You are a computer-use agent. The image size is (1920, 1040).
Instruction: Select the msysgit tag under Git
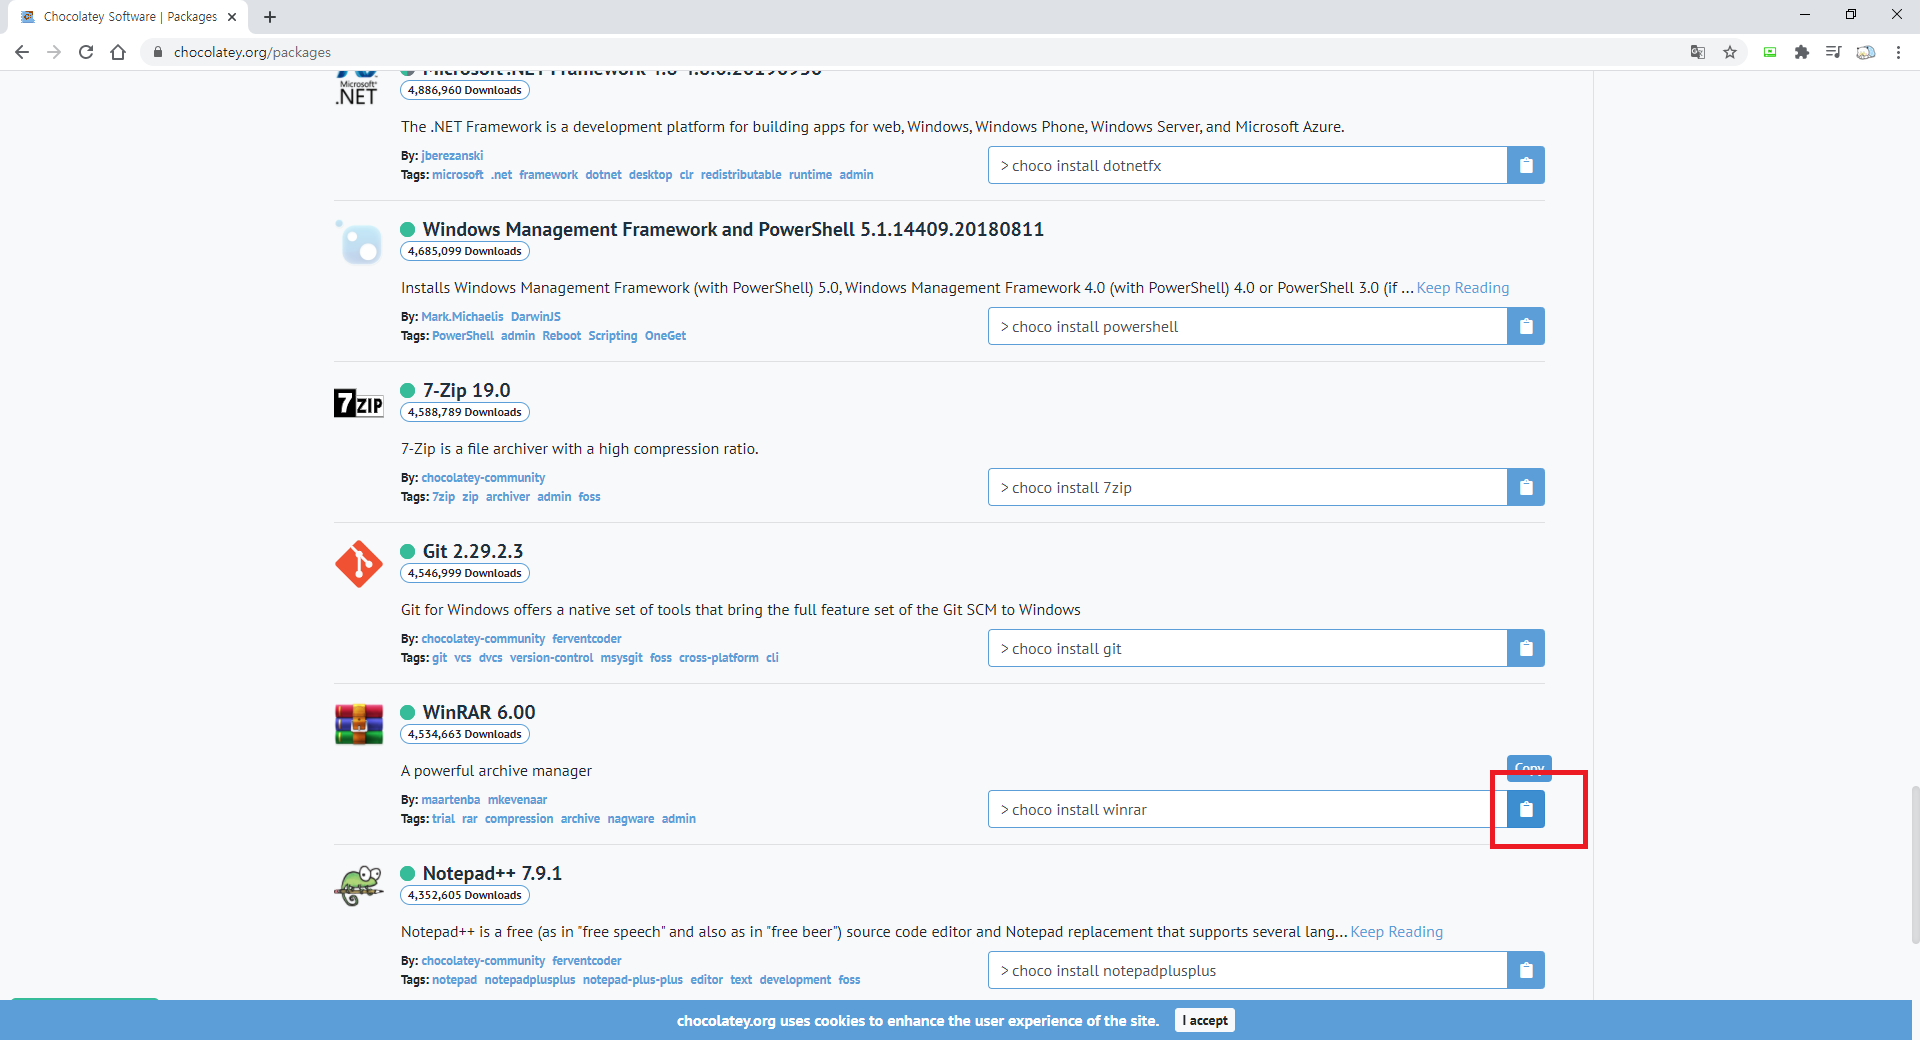[x=621, y=658]
